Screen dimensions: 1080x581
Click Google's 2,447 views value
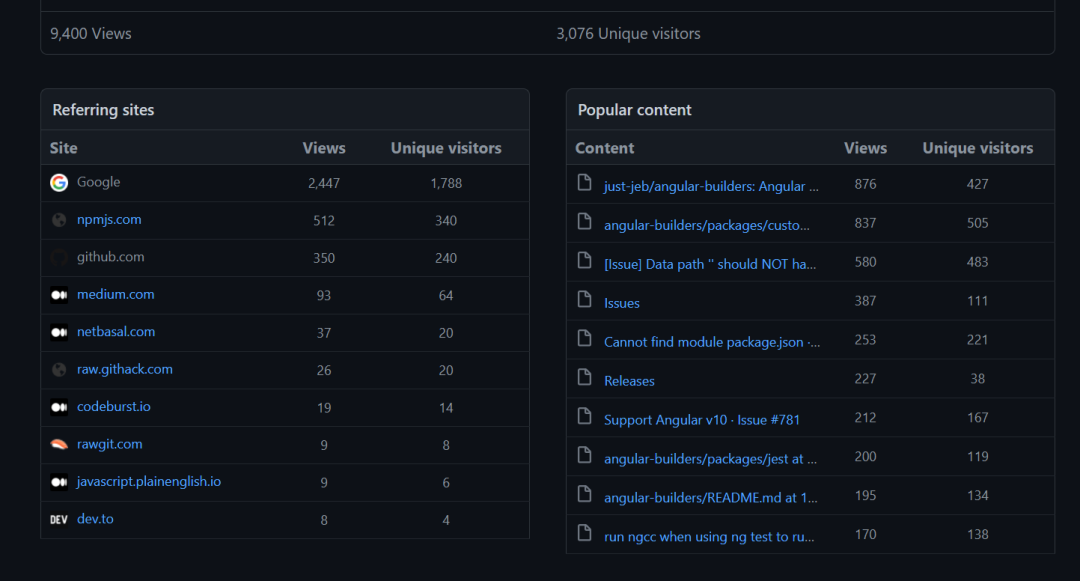(324, 183)
